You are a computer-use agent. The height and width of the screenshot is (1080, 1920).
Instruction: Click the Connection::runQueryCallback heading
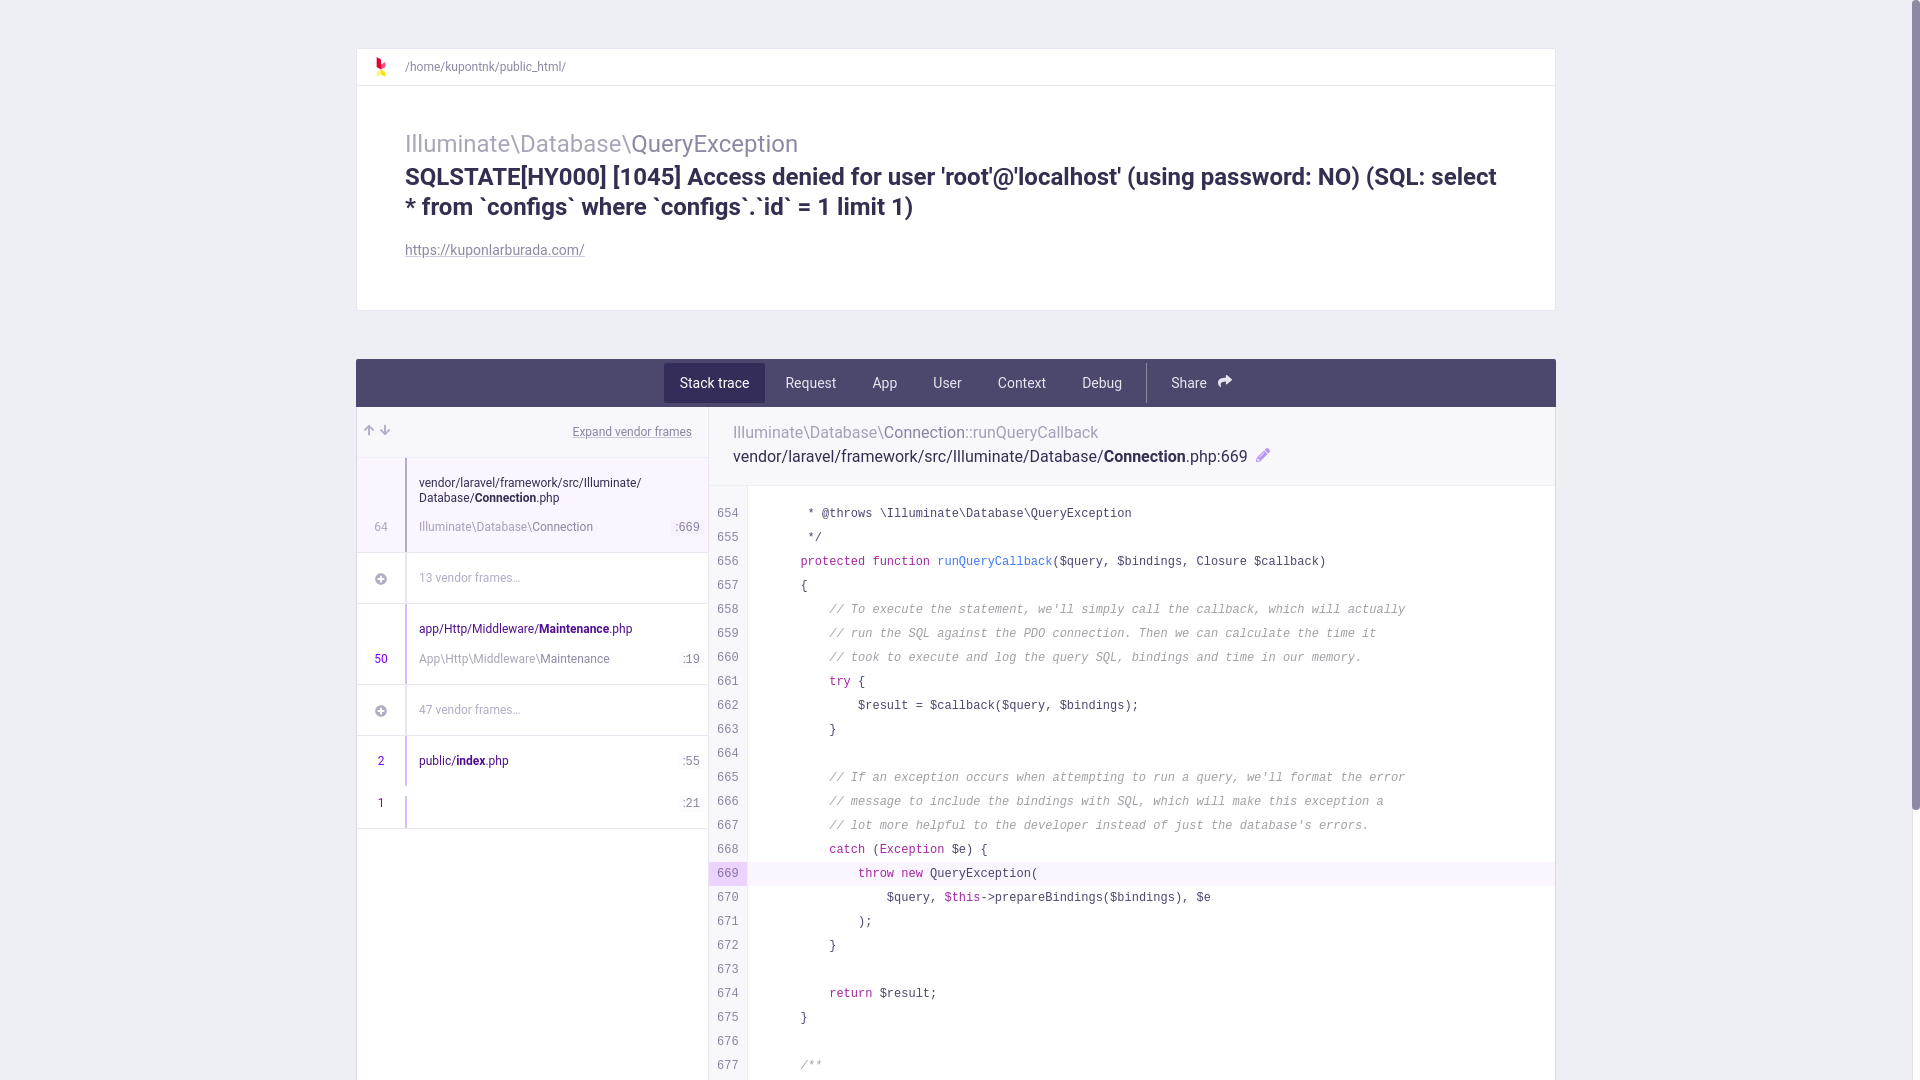click(915, 433)
